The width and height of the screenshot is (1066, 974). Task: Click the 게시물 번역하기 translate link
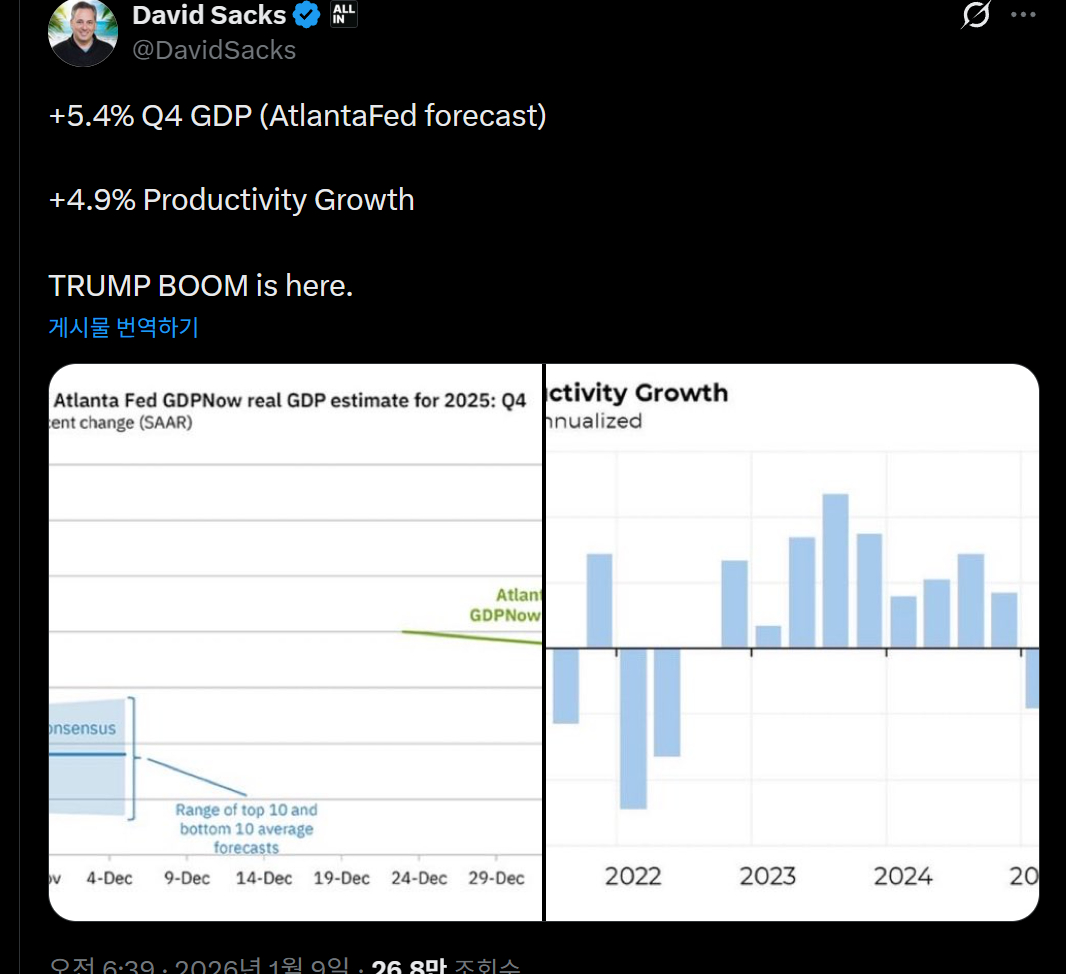123,327
